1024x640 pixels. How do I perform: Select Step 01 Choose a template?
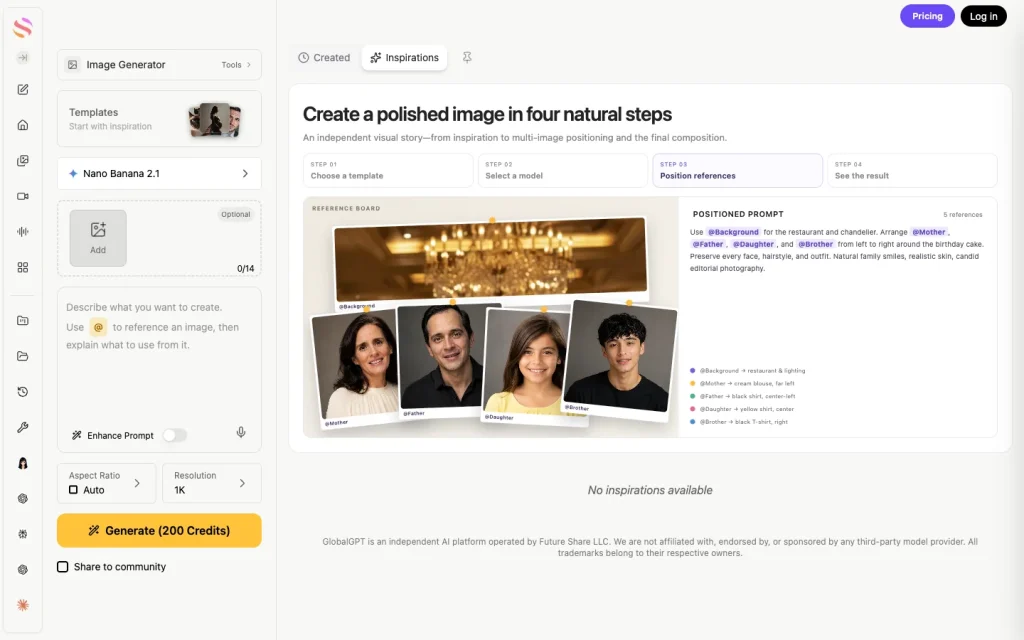click(388, 170)
